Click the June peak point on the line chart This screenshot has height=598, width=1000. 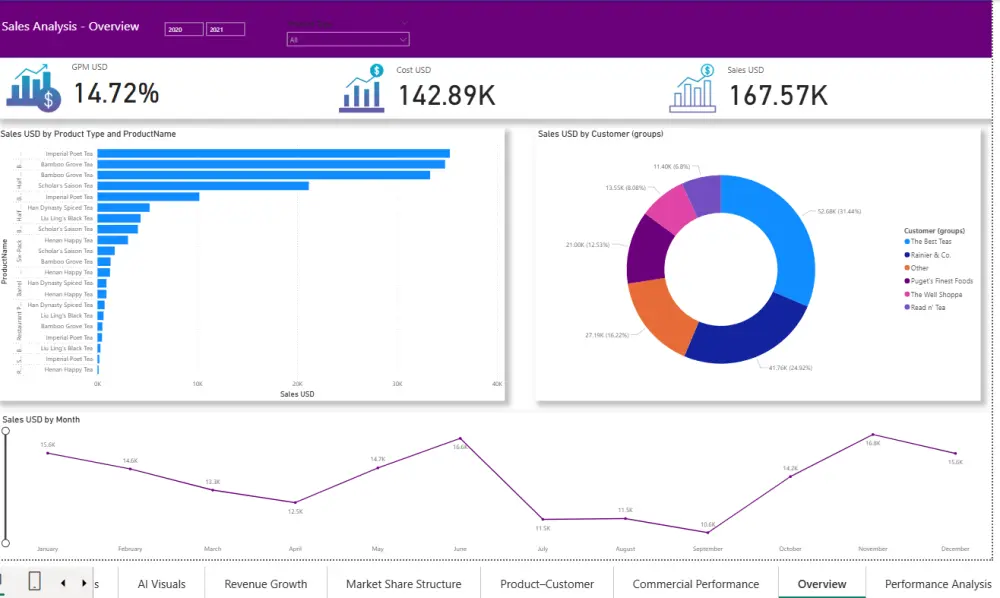(460, 439)
